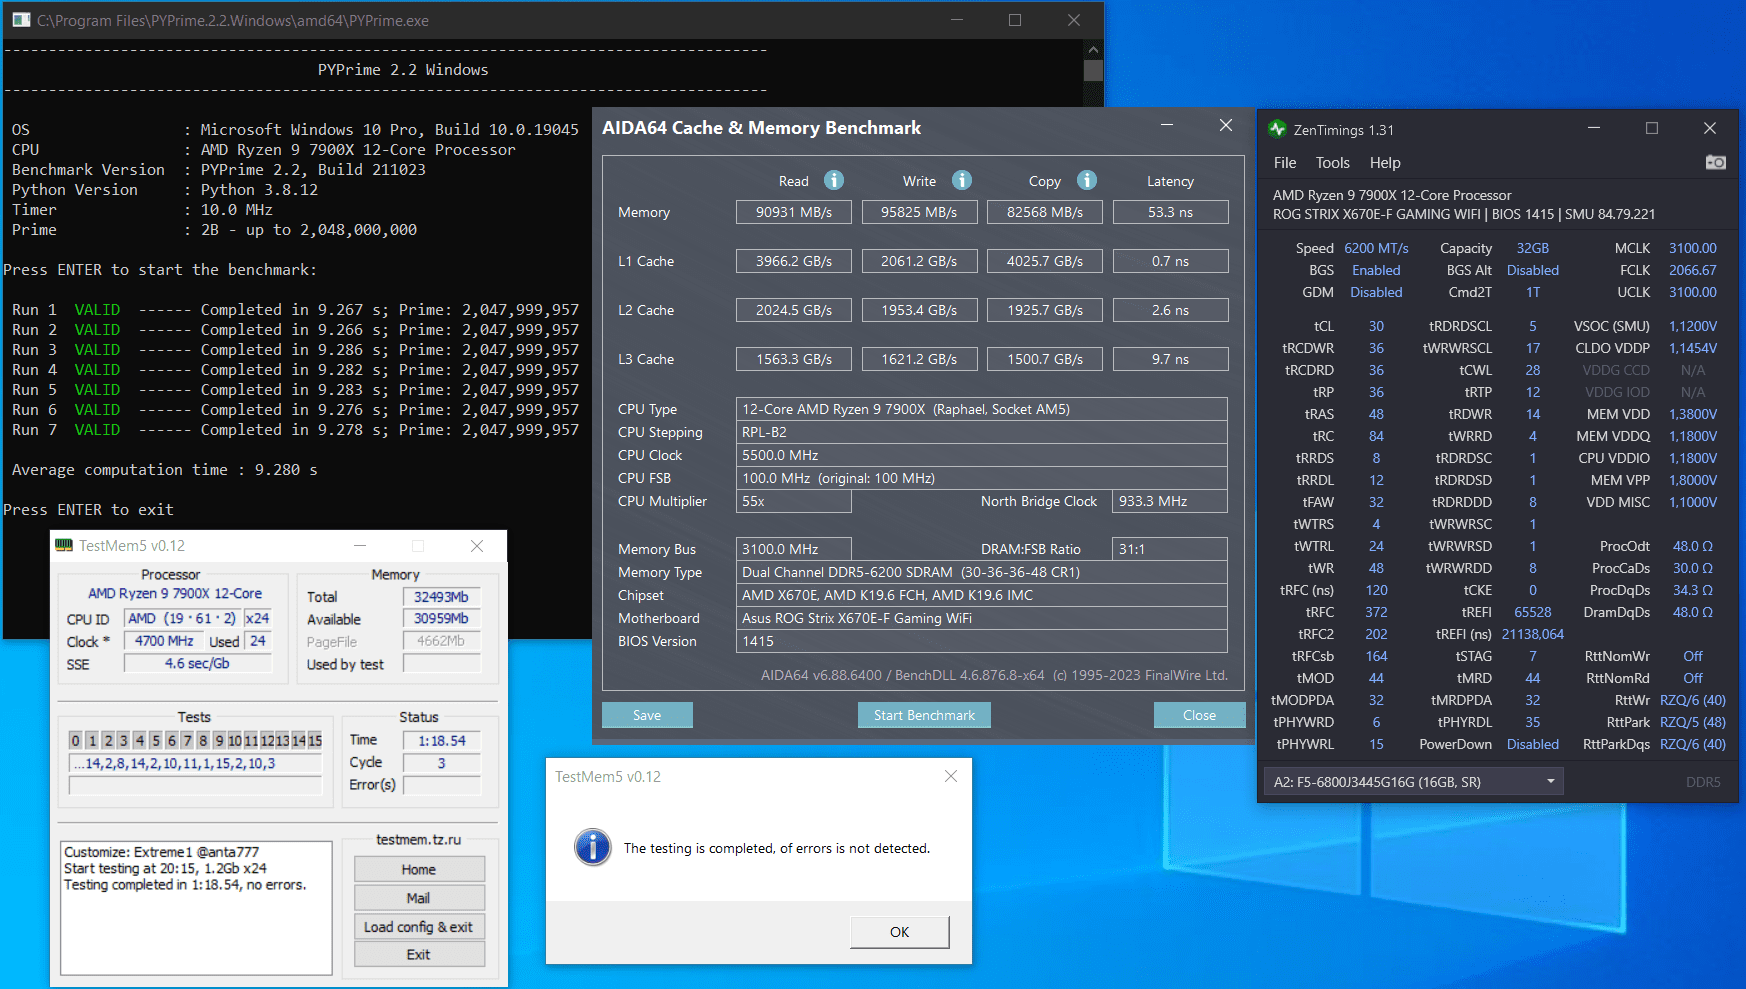1746x989 pixels.
Task: Click the ZenTimings app logo icon
Action: pos(1277,129)
